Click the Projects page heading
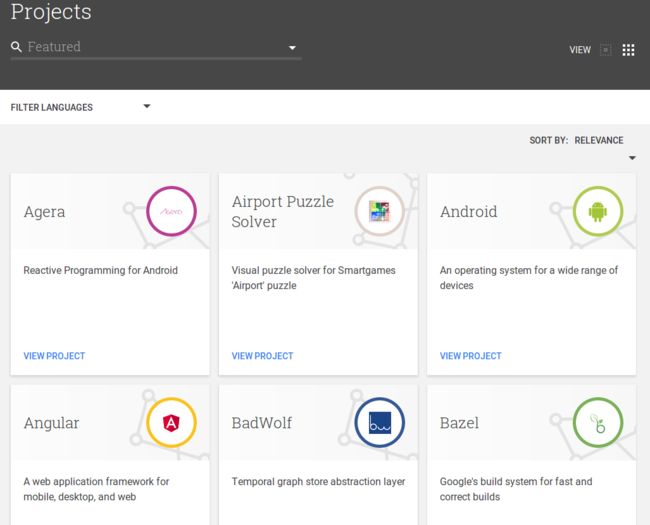 (51, 12)
